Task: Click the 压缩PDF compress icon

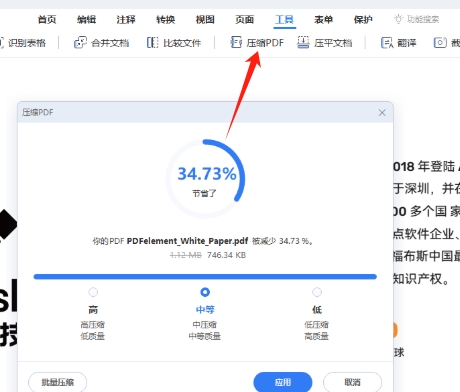Action: (x=236, y=43)
